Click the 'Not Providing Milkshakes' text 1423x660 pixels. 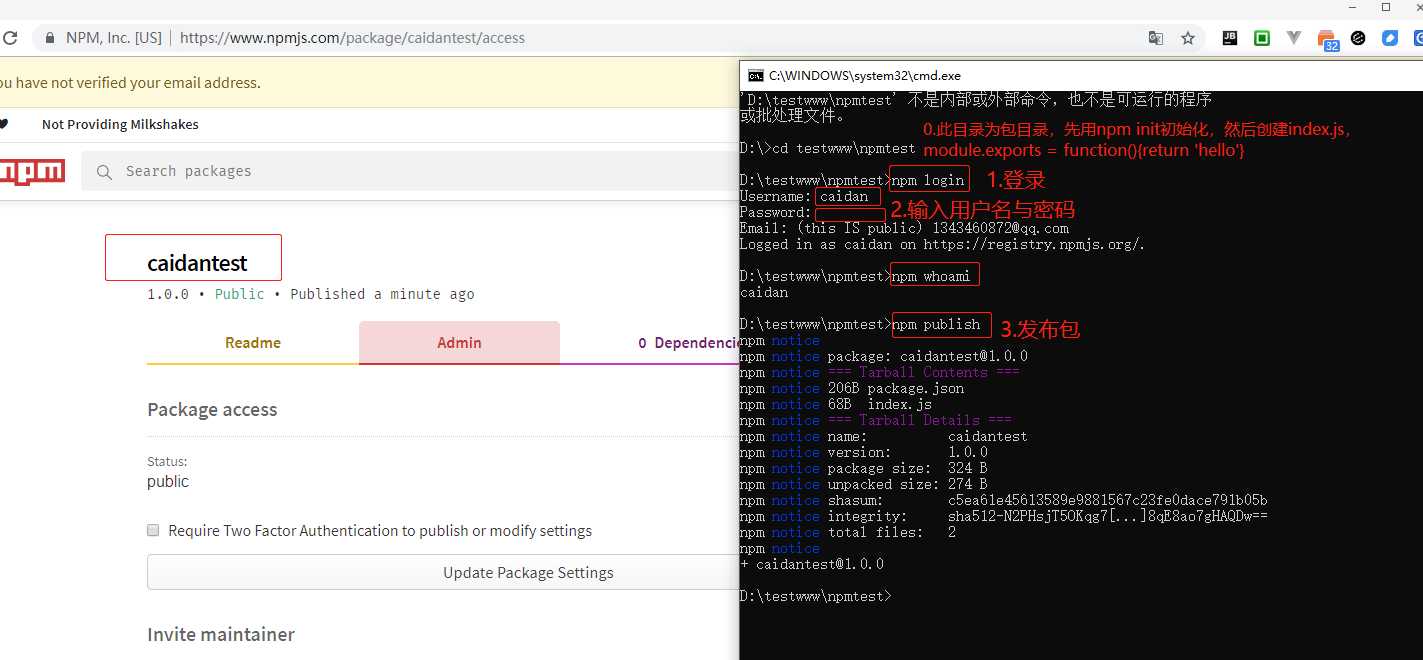click(120, 124)
